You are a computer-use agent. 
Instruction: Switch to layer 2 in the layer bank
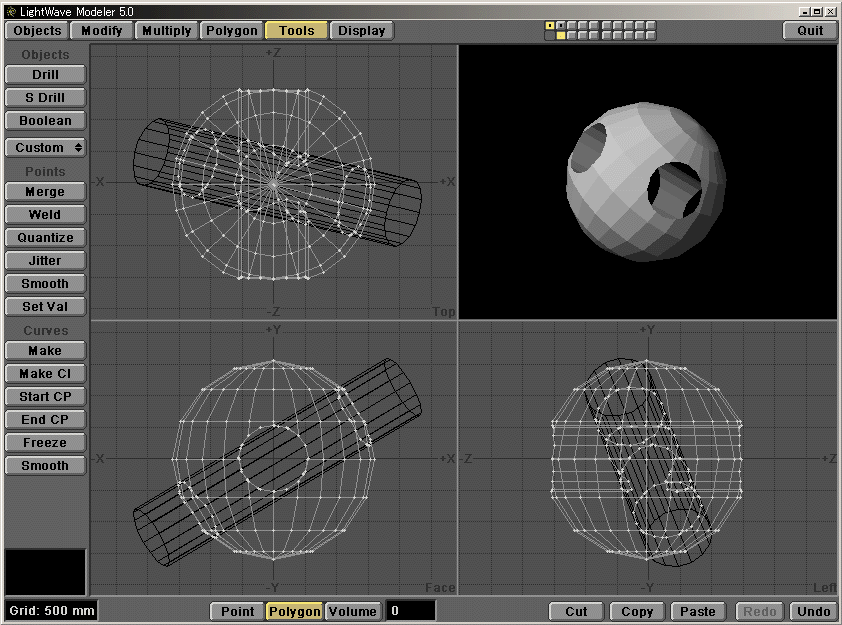point(561,25)
